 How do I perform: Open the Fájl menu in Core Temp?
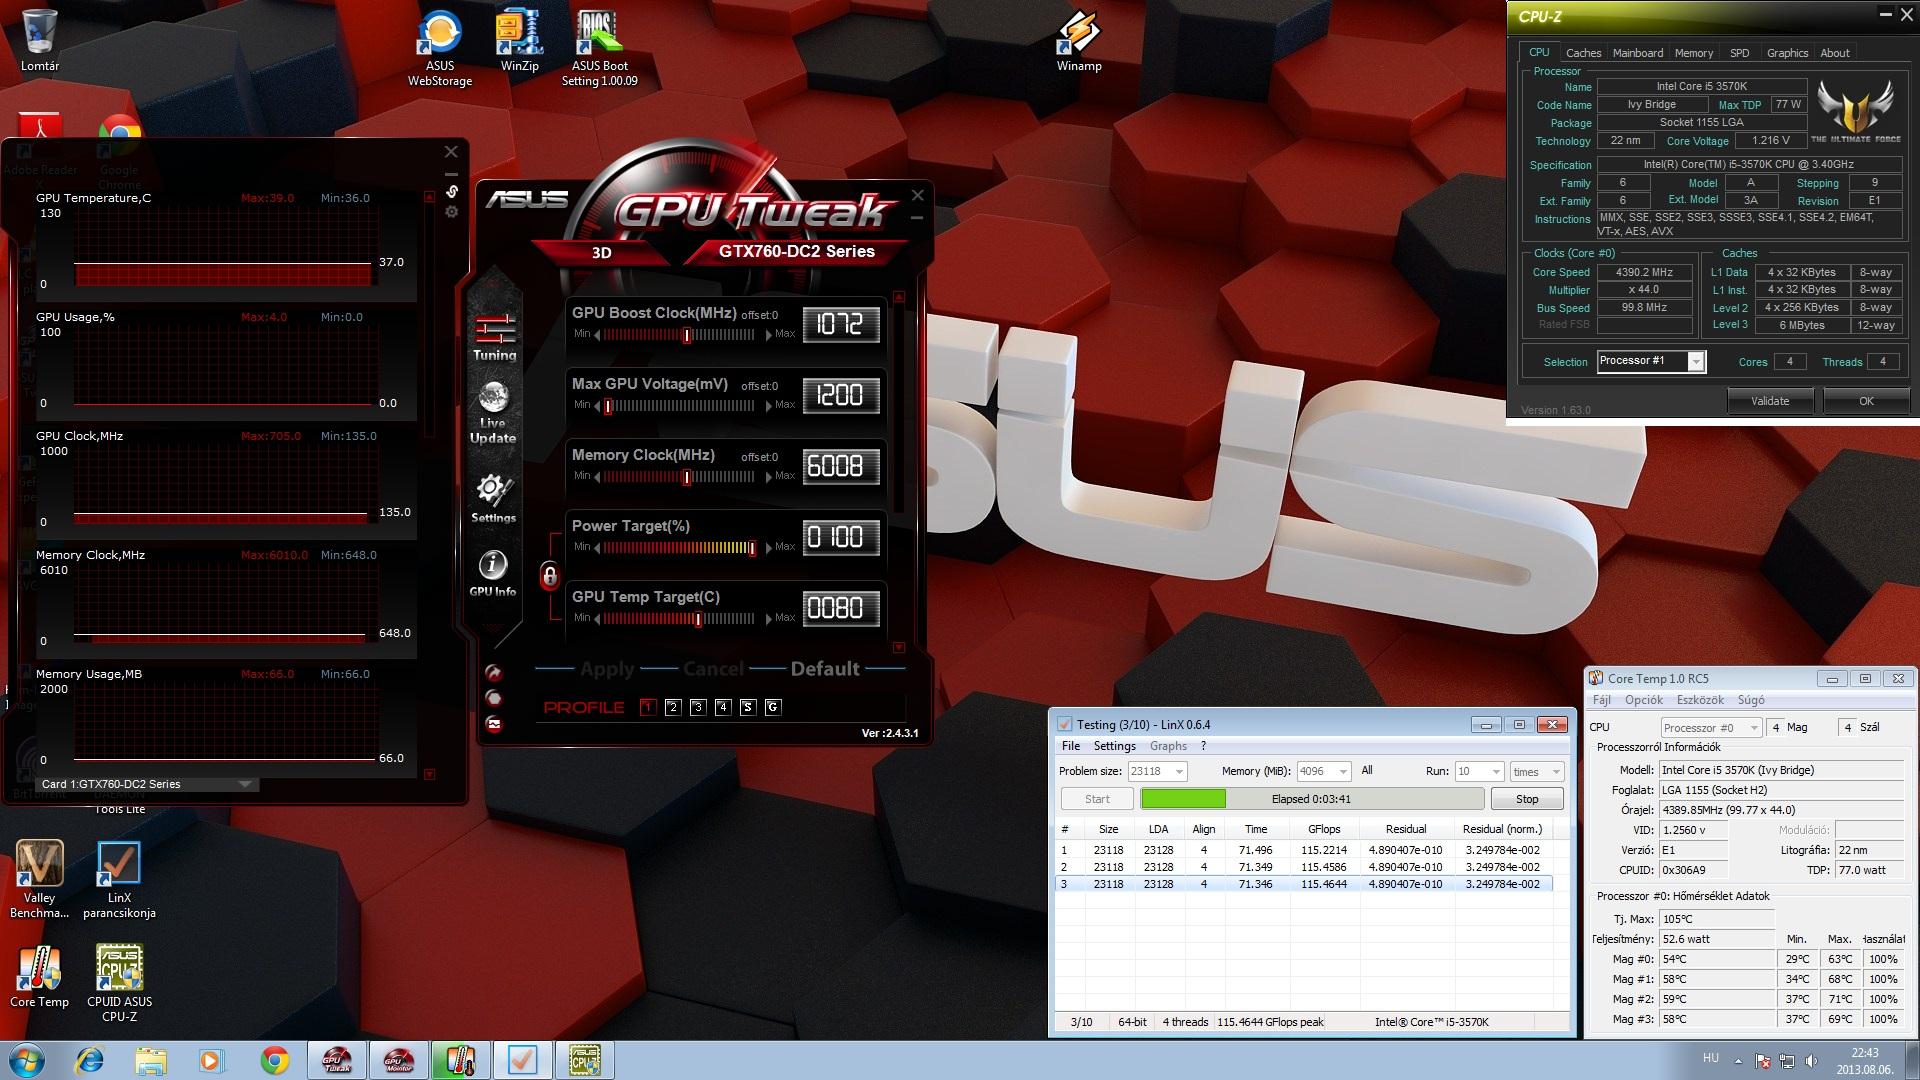[x=1601, y=700]
